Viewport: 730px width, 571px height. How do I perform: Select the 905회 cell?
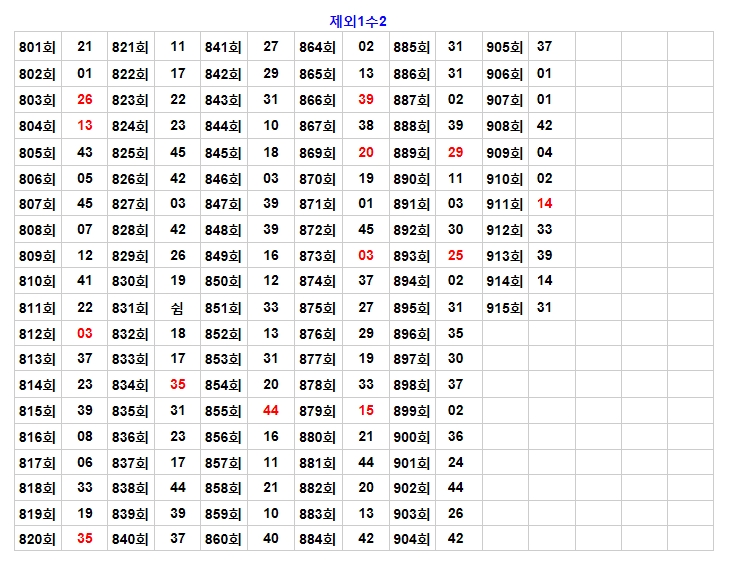504,47
